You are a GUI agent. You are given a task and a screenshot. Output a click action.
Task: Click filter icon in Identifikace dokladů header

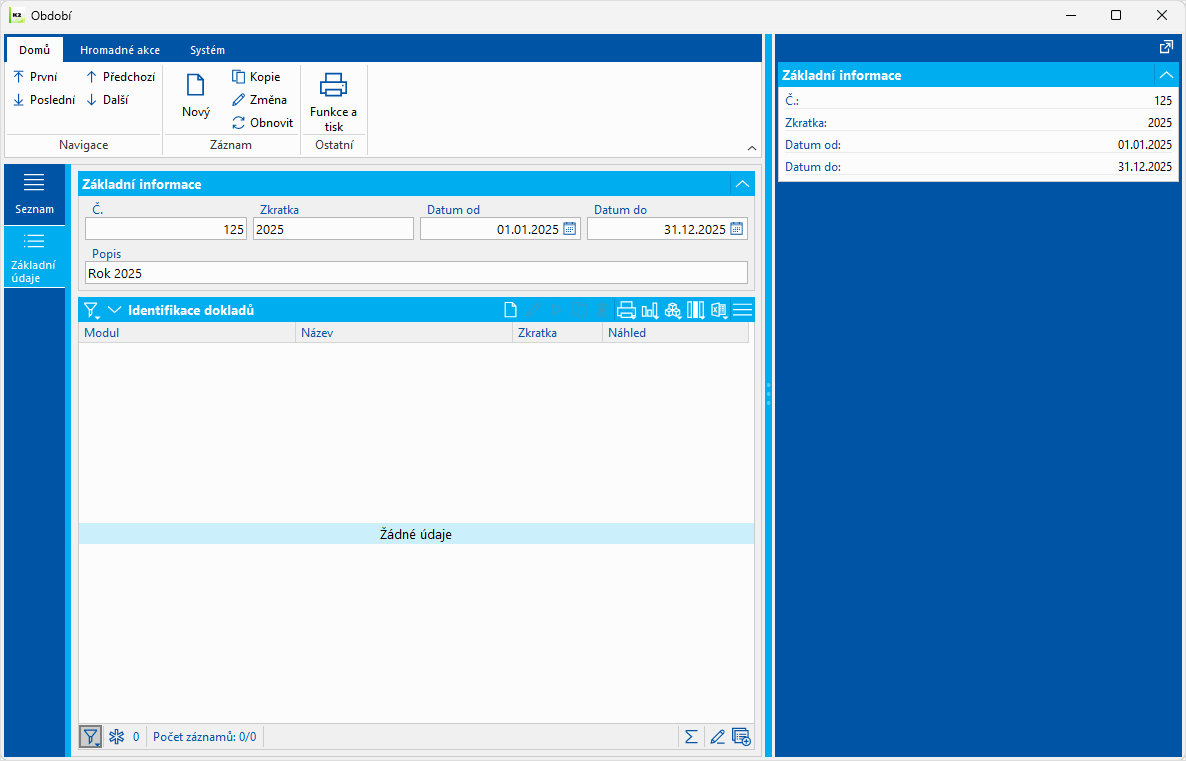point(92,310)
